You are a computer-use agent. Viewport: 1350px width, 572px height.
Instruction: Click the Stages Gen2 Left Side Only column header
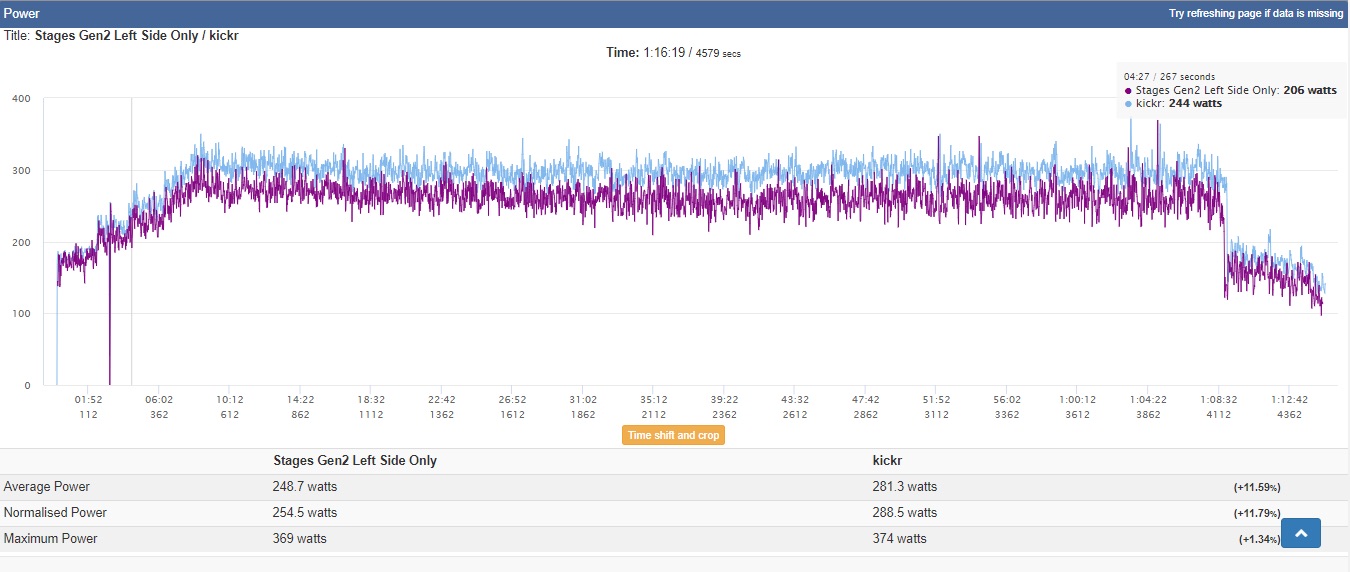(x=355, y=461)
